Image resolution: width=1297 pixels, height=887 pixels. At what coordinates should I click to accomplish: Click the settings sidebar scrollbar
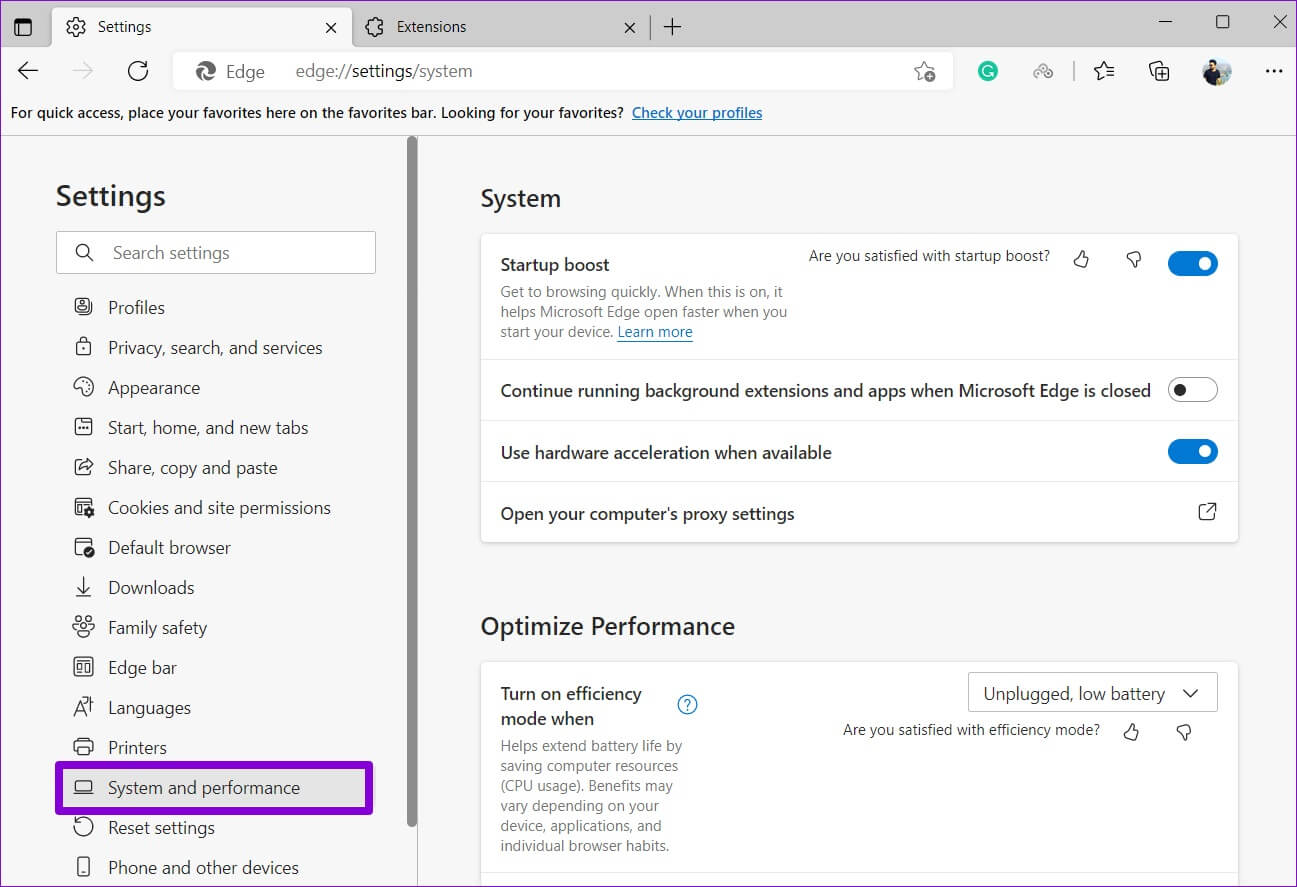tap(411, 482)
